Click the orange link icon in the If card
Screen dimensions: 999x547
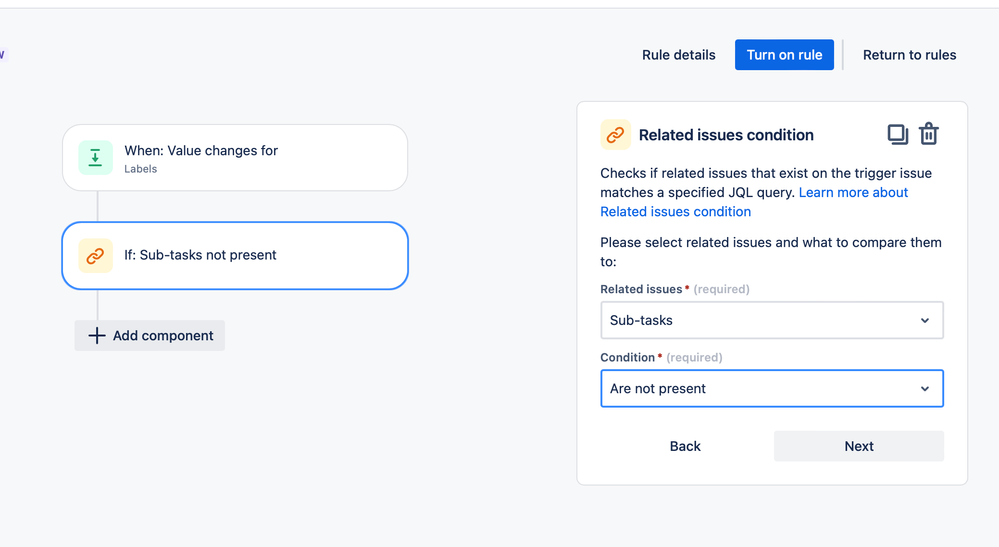point(95,256)
